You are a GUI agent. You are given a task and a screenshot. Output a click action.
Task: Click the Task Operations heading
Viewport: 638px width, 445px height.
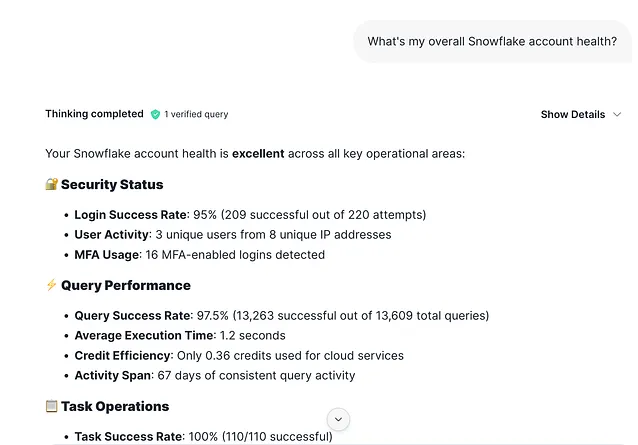pyautogui.click(x=115, y=406)
